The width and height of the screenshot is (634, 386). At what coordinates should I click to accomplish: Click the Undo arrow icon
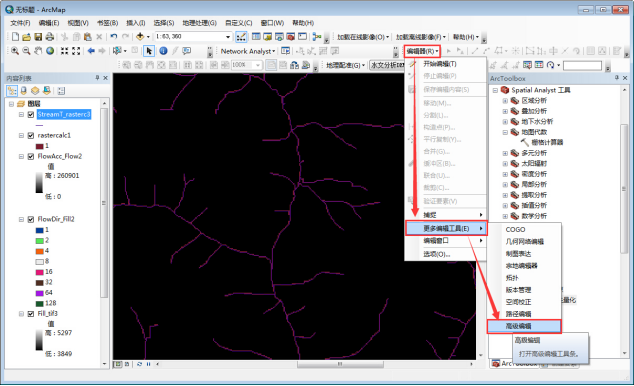point(114,37)
